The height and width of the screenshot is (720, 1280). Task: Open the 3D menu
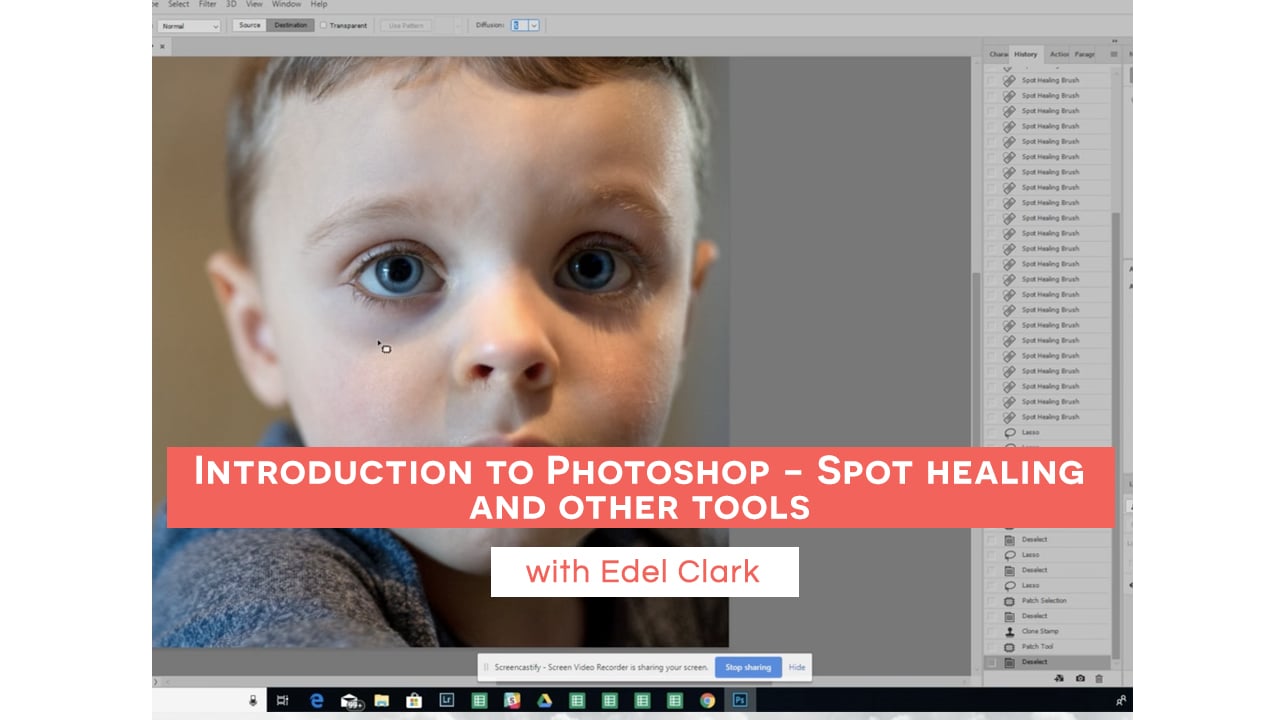(231, 5)
